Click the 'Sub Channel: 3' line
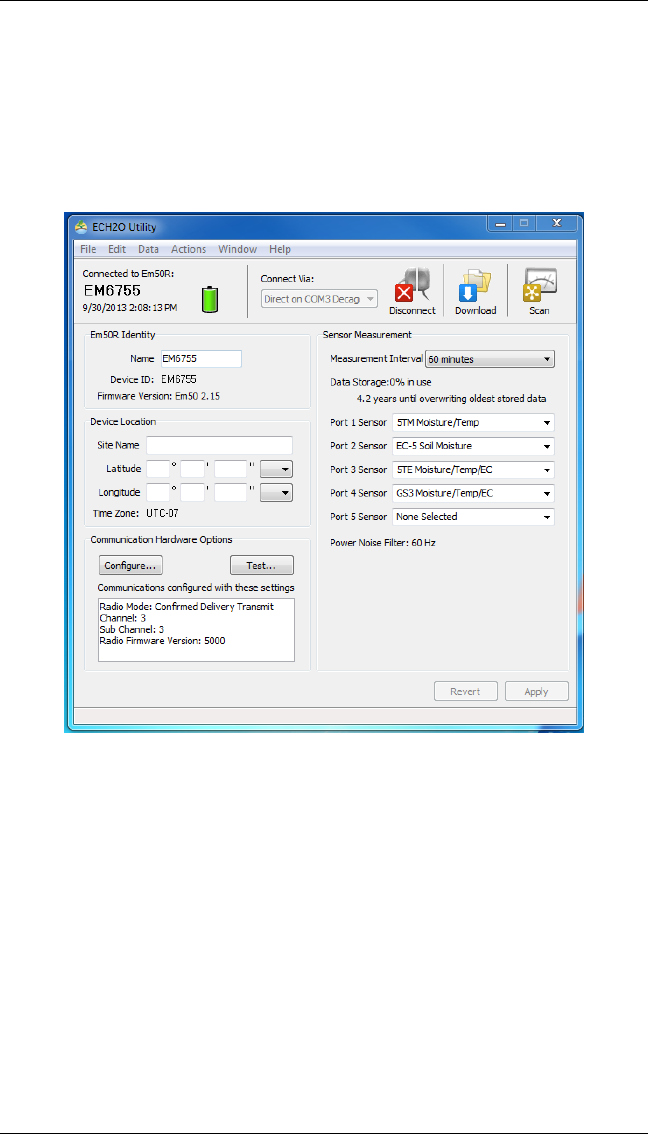648x1134 pixels. coord(130,629)
